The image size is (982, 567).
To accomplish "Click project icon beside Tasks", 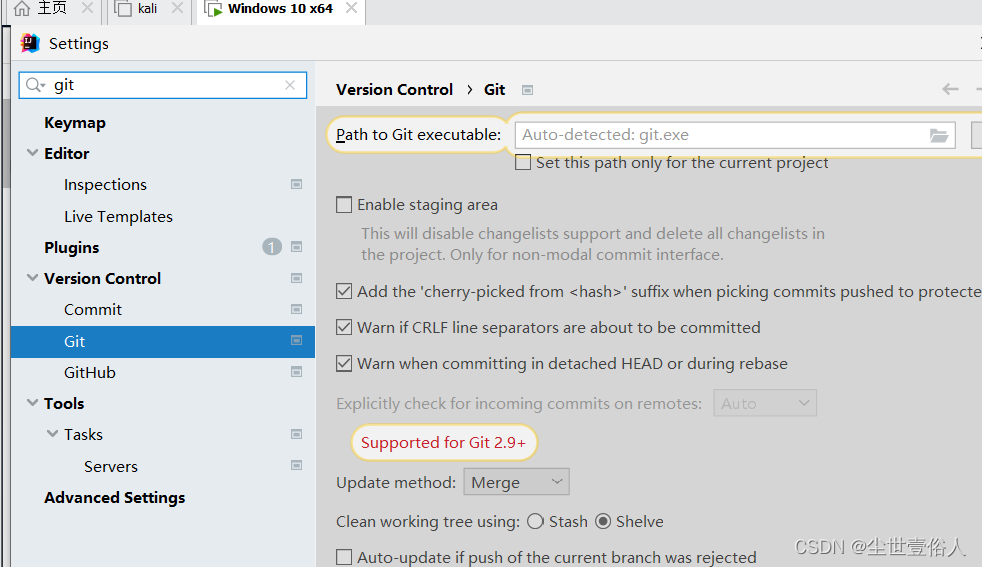I will (296, 434).
